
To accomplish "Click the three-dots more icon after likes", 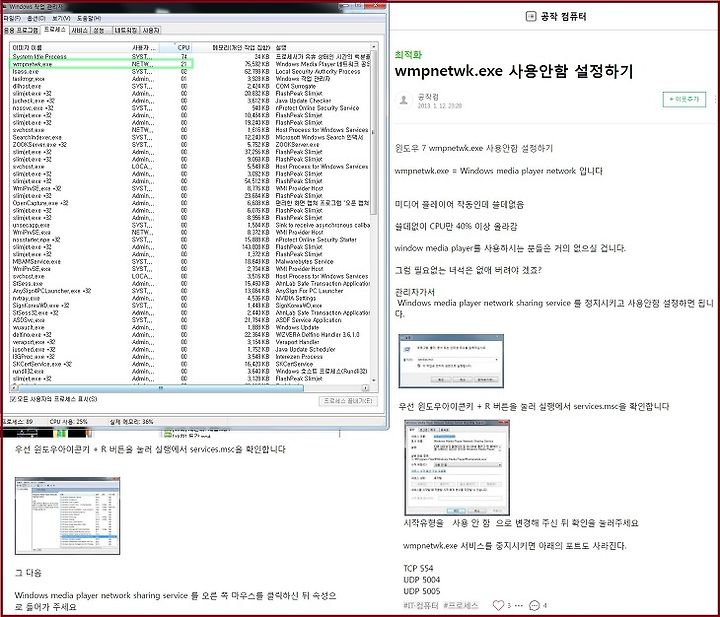I will tap(518, 605).
